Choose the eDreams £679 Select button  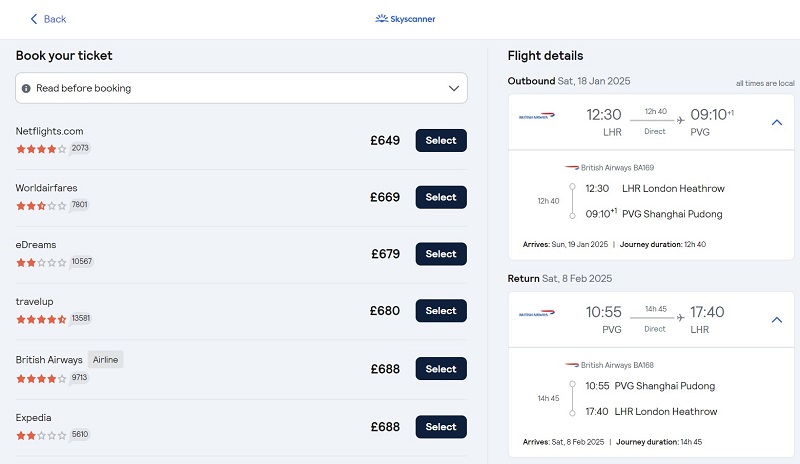tap(441, 254)
